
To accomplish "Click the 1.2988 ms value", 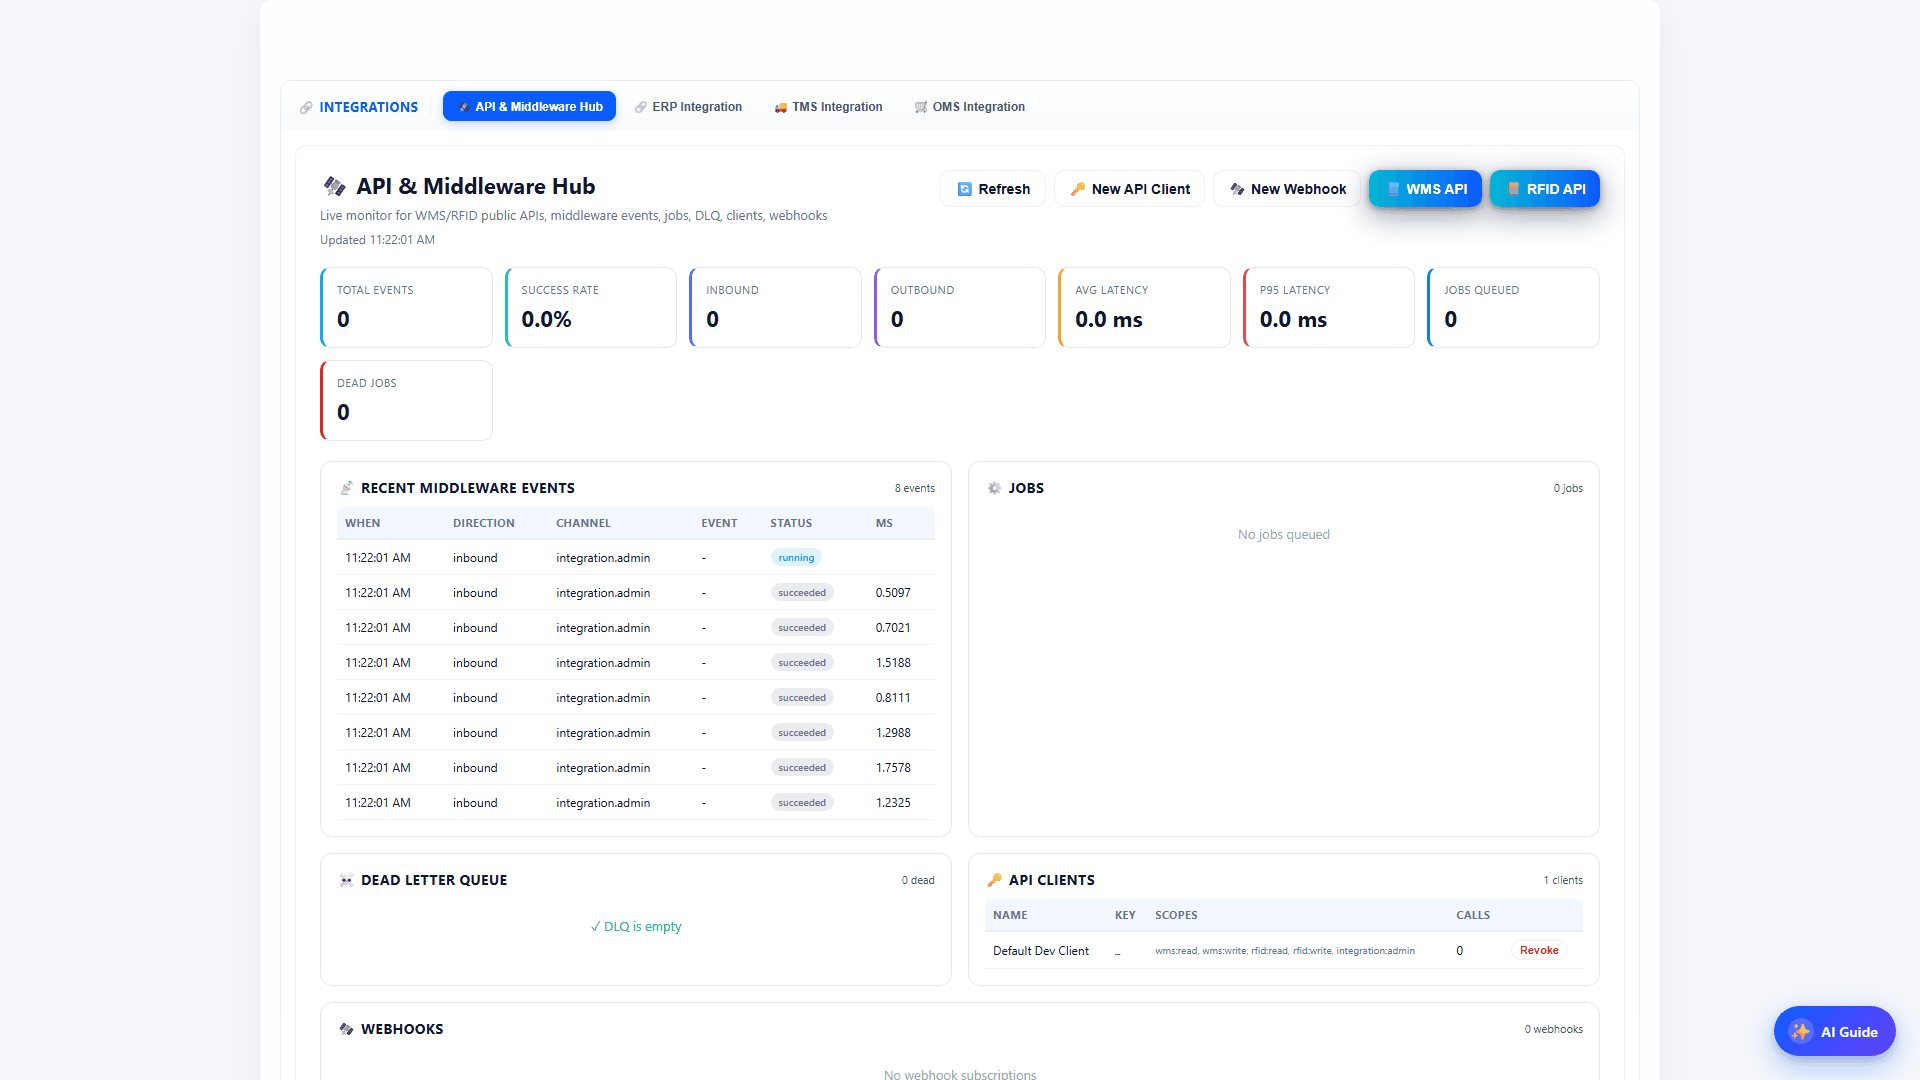I will click(x=893, y=733).
